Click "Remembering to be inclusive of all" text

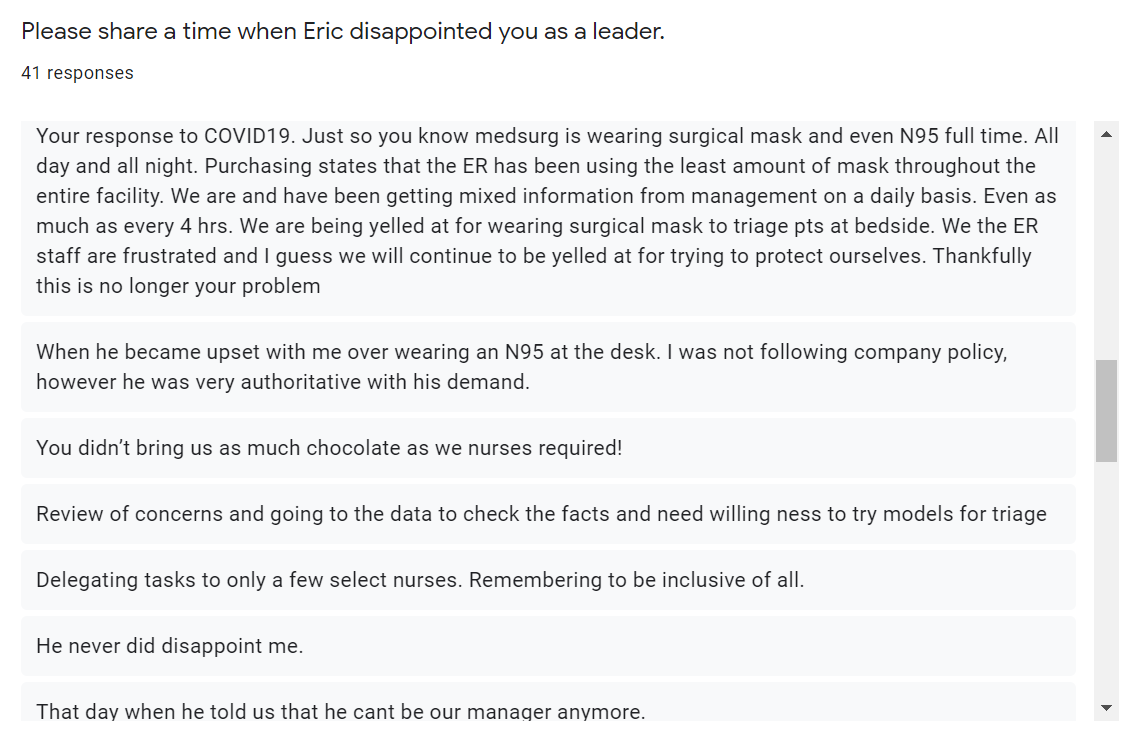click(636, 580)
